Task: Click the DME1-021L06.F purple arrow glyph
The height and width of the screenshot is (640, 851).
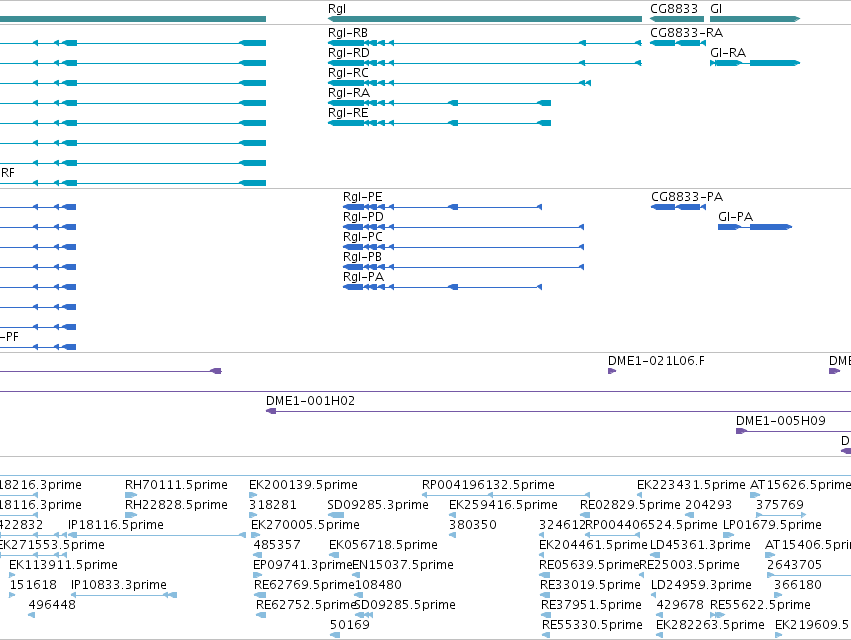Action: pyautogui.click(x=612, y=371)
